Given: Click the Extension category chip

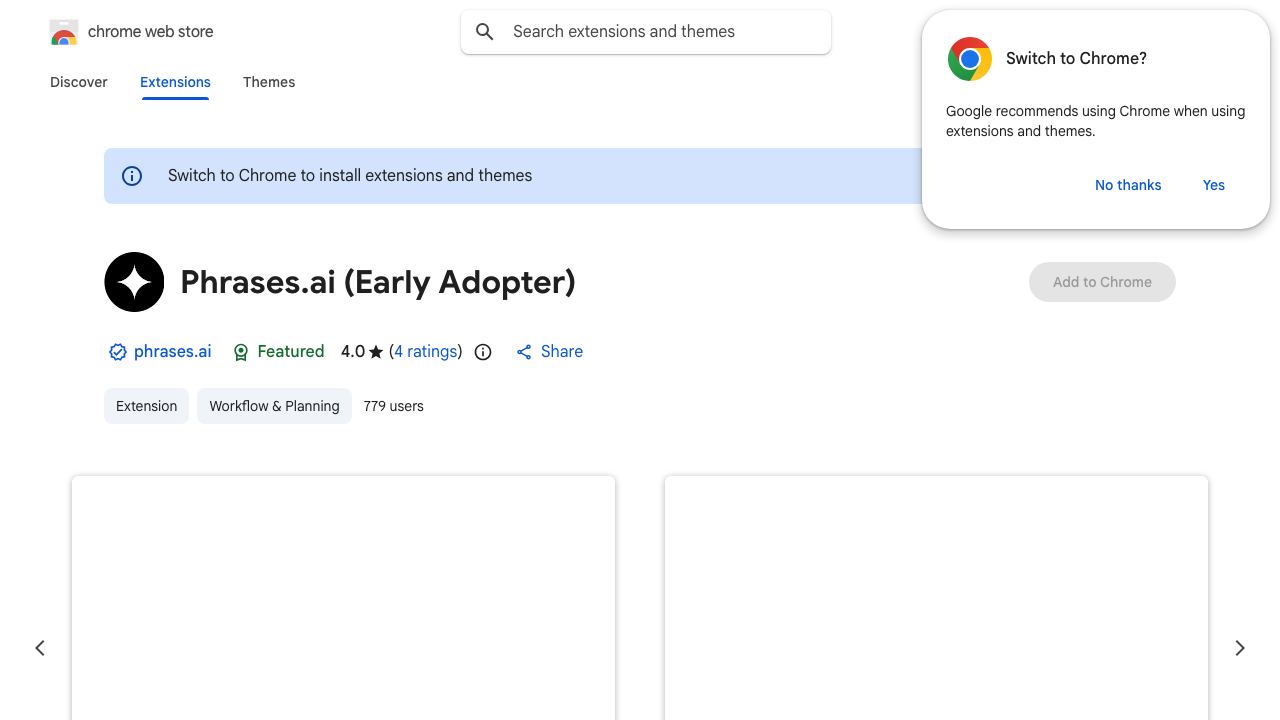Looking at the screenshot, I should pos(146,406).
